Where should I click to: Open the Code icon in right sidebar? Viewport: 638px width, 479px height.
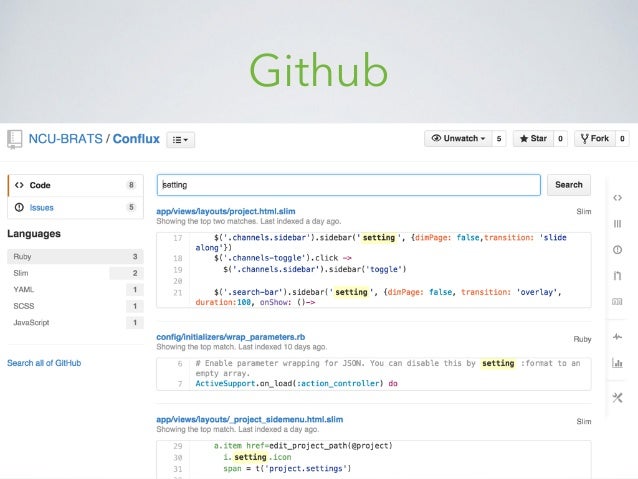pyautogui.click(x=617, y=198)
